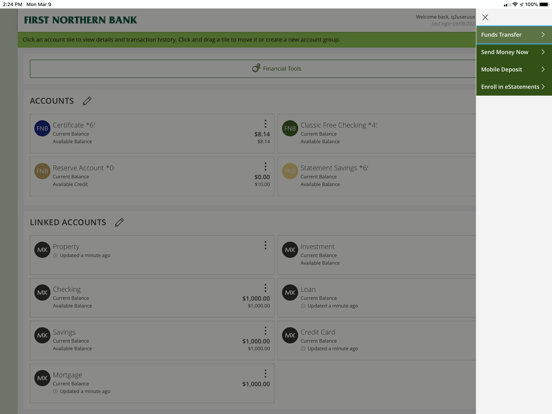This screenshot has height=414, width=552.
Task: Click the $8.14 Certificate current balance
Action: tap(262, 134)
